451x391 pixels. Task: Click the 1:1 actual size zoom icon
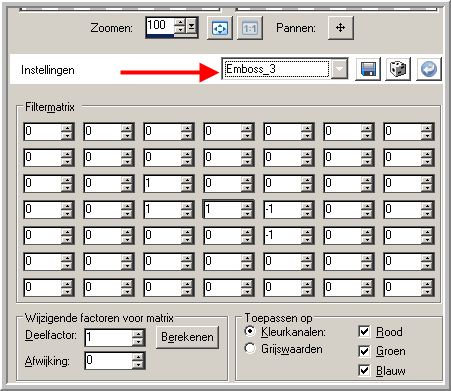pyautogui.click(x=250, y=28)
